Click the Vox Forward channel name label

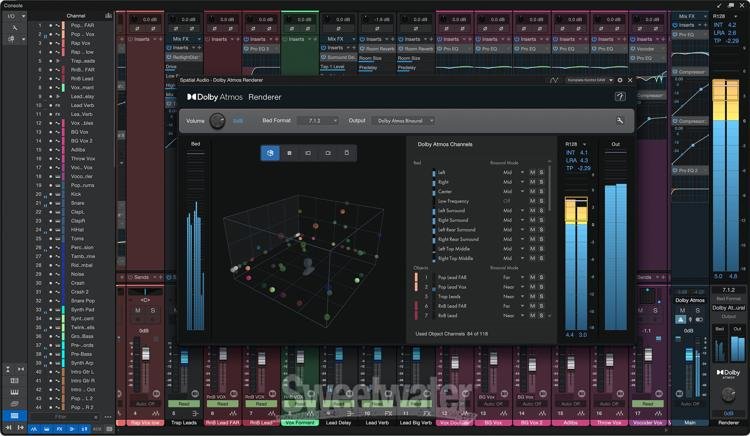click(300, 423)
